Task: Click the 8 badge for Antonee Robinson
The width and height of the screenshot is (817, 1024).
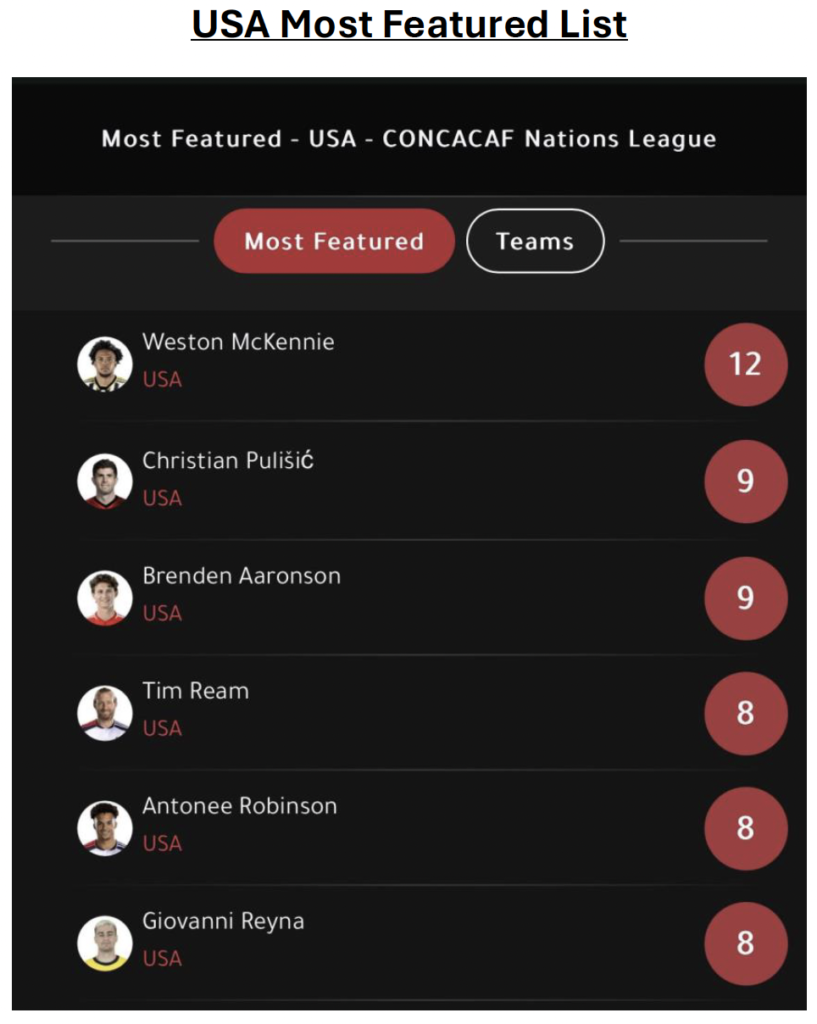Action: pos(746,828)
